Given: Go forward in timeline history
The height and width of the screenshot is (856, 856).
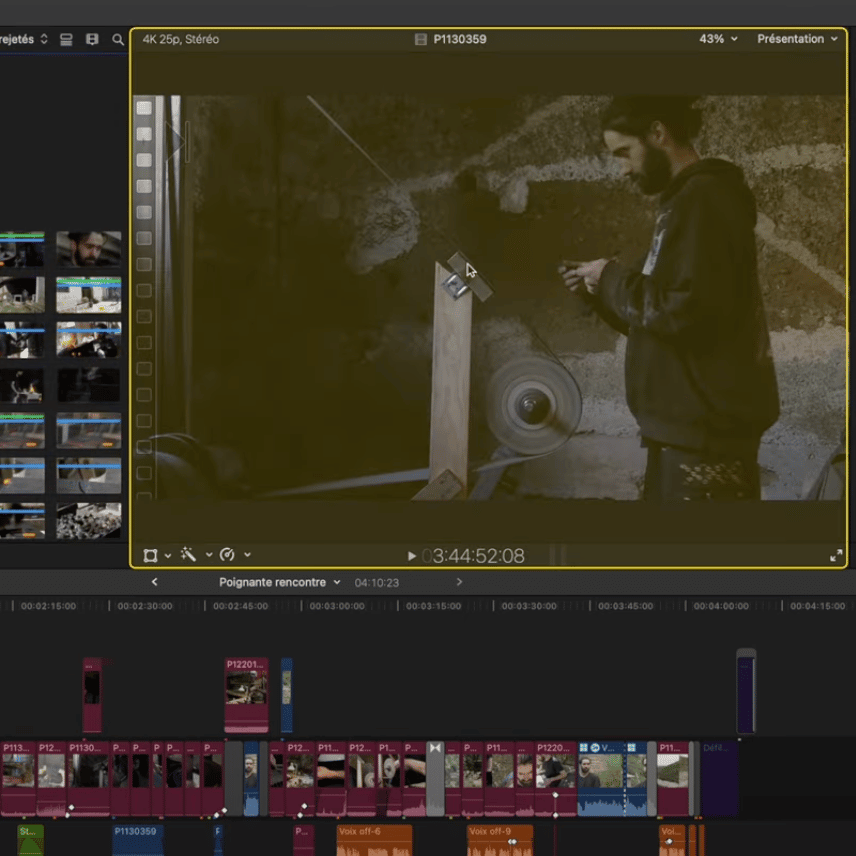Looking at the screenshot, I should (459, 582).
